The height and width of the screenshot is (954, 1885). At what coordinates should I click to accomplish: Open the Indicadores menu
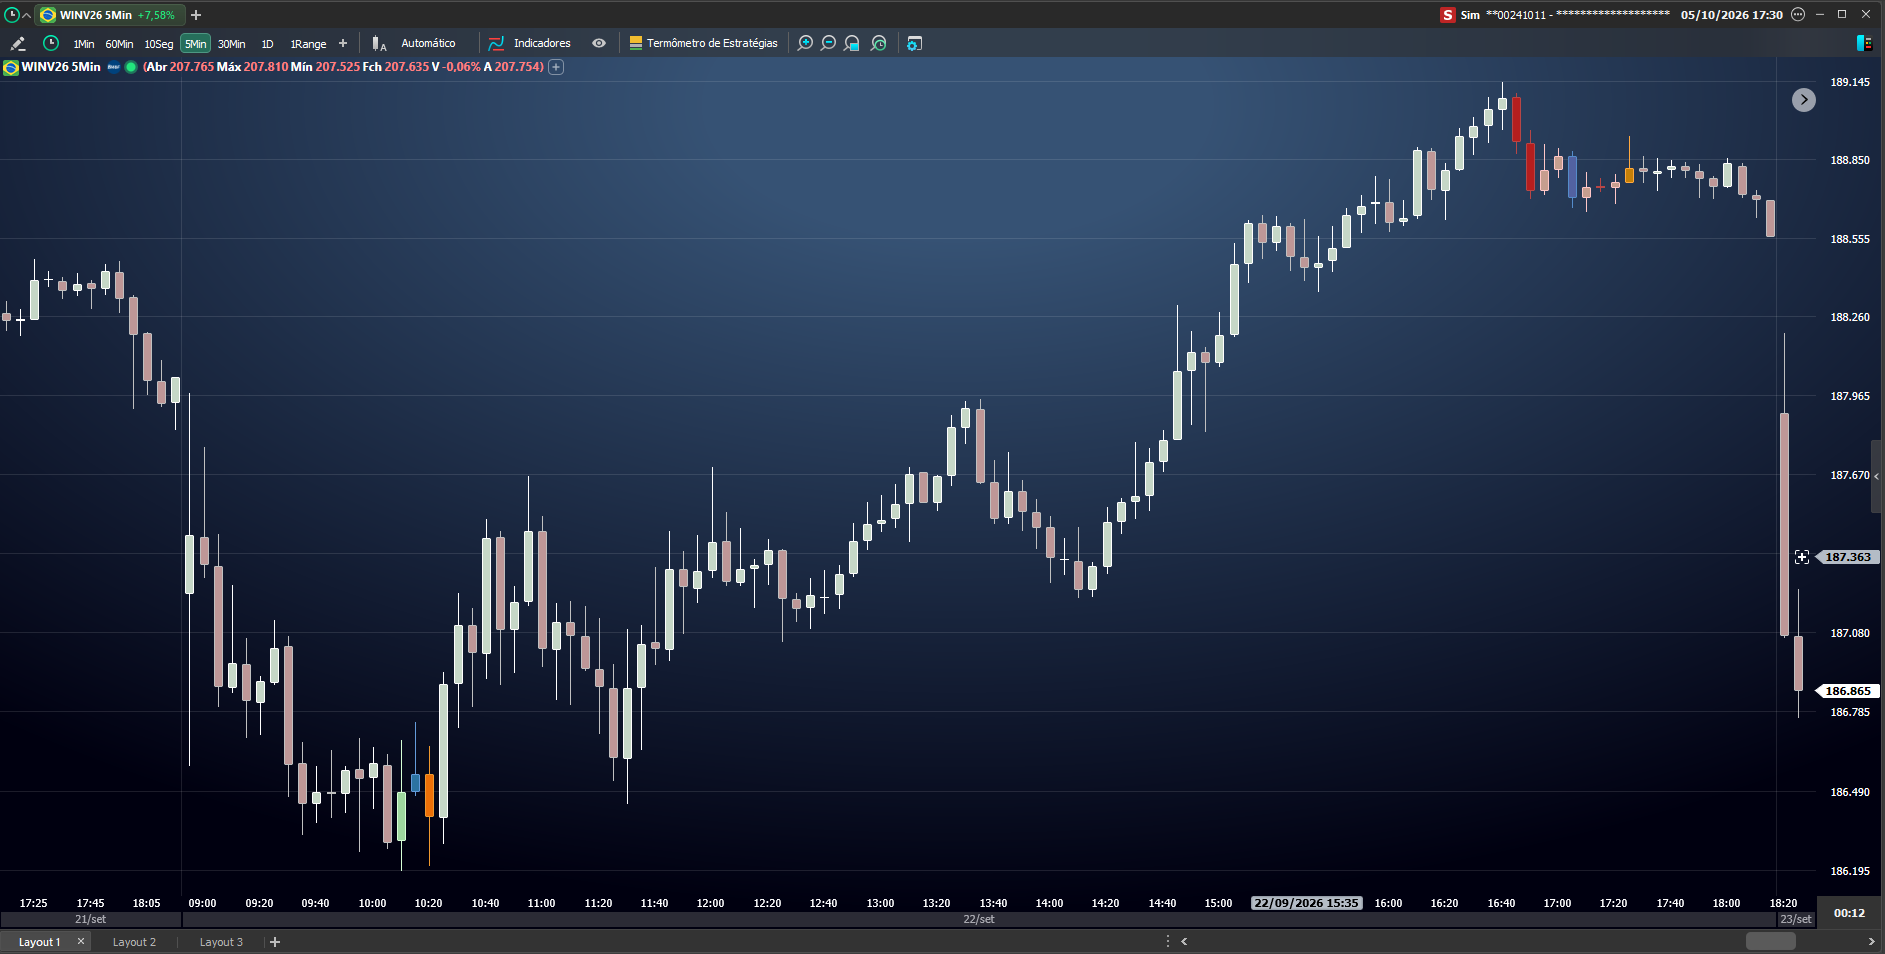(x=530, y=43)
